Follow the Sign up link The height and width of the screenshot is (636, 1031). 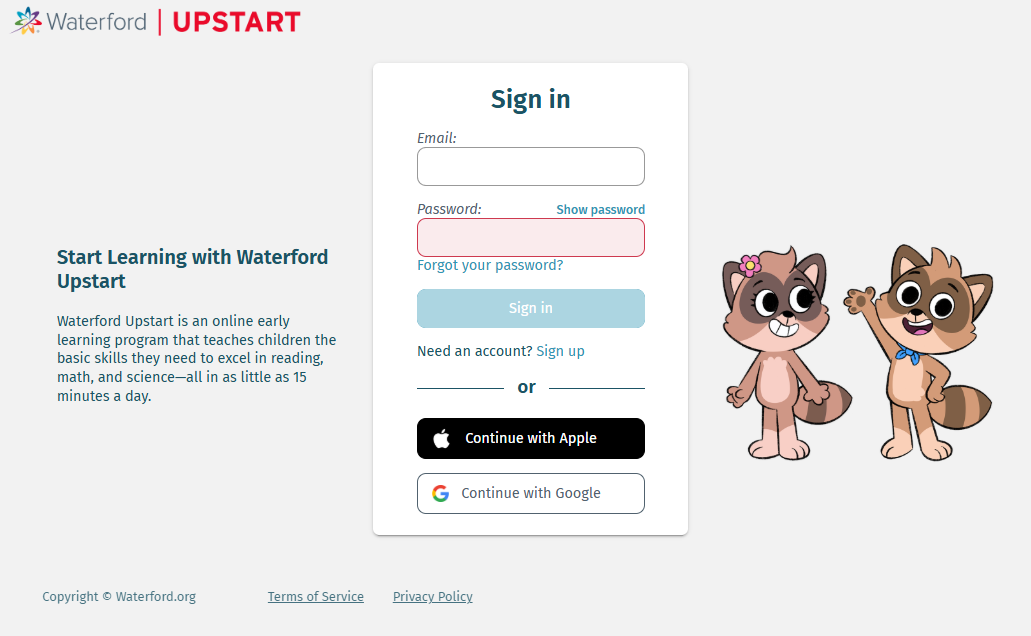560,351
